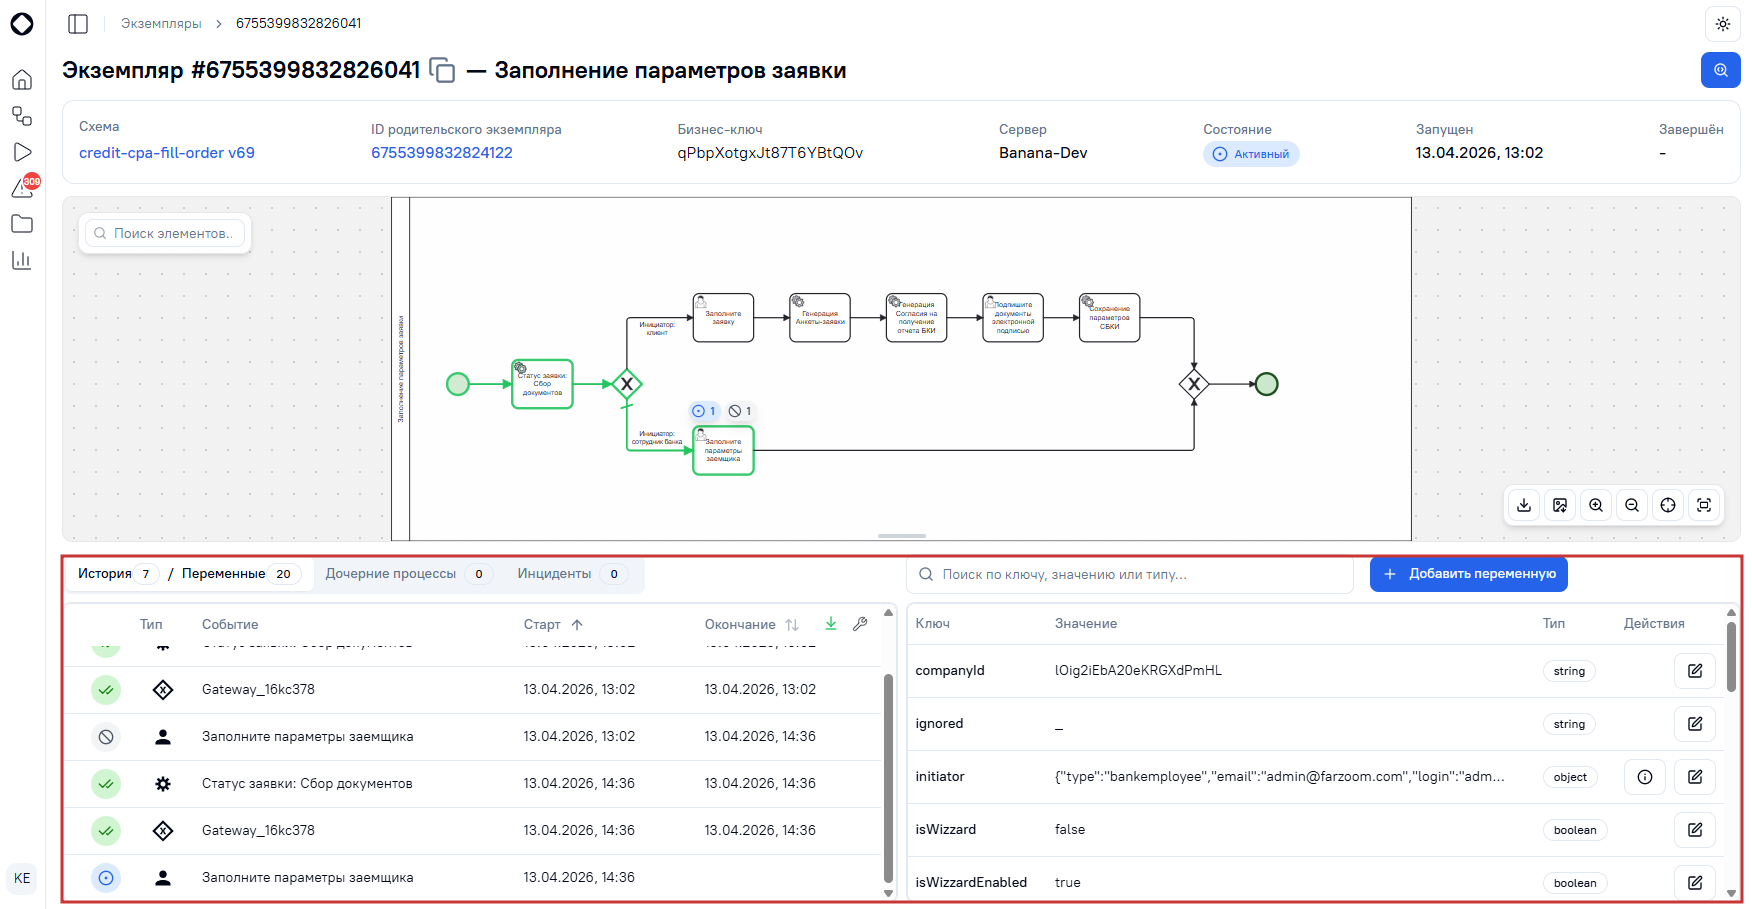The width and height of the screenshot is (1752, 909).
Task: Select the Gateway_16kc378 row started 14:36
Action: (x=473, y=831)
